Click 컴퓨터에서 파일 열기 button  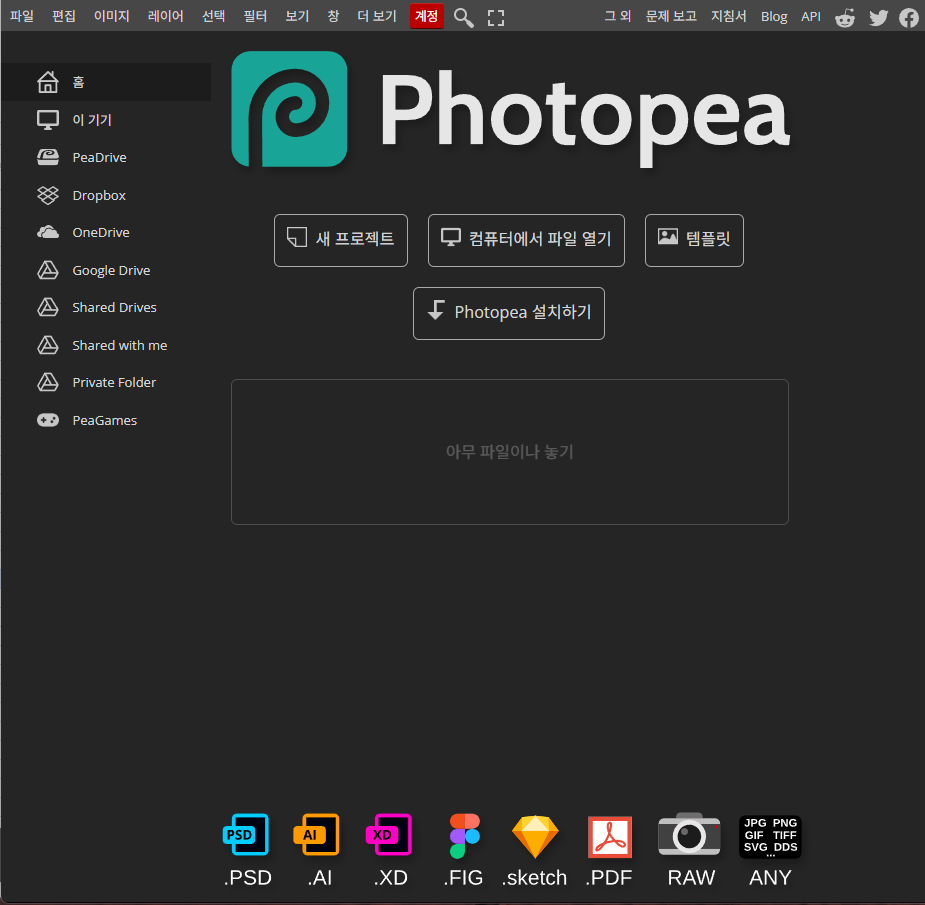[526, 240]
